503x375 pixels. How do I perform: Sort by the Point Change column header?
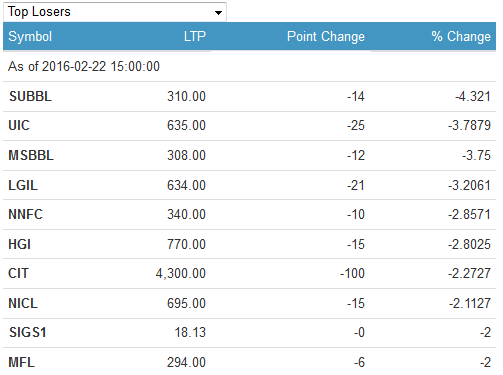point(326,36)
